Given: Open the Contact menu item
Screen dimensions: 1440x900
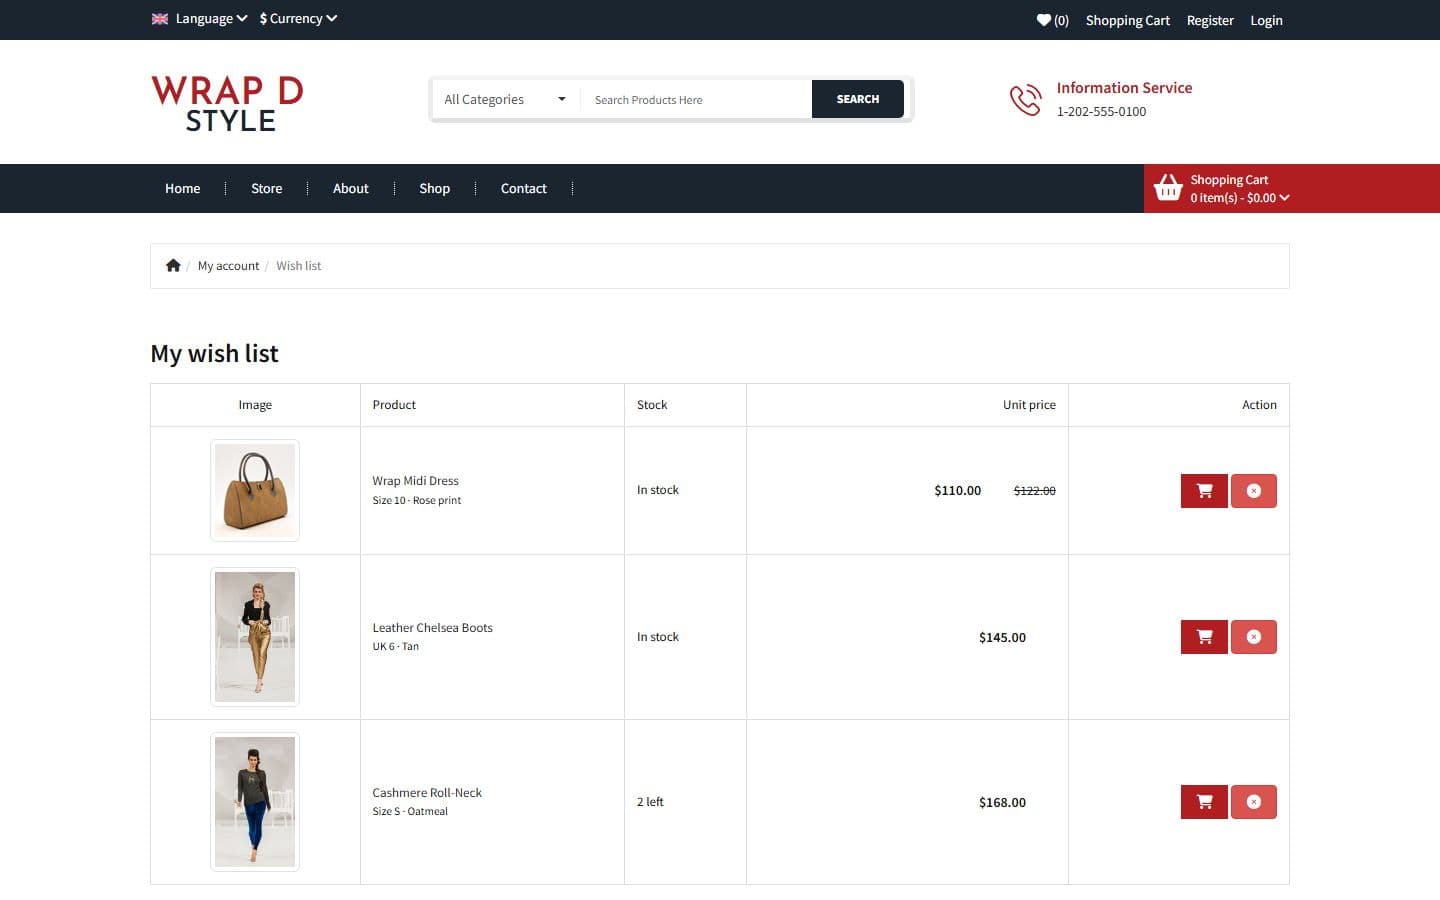Looking at the screenshot, I should click(524, 188).
